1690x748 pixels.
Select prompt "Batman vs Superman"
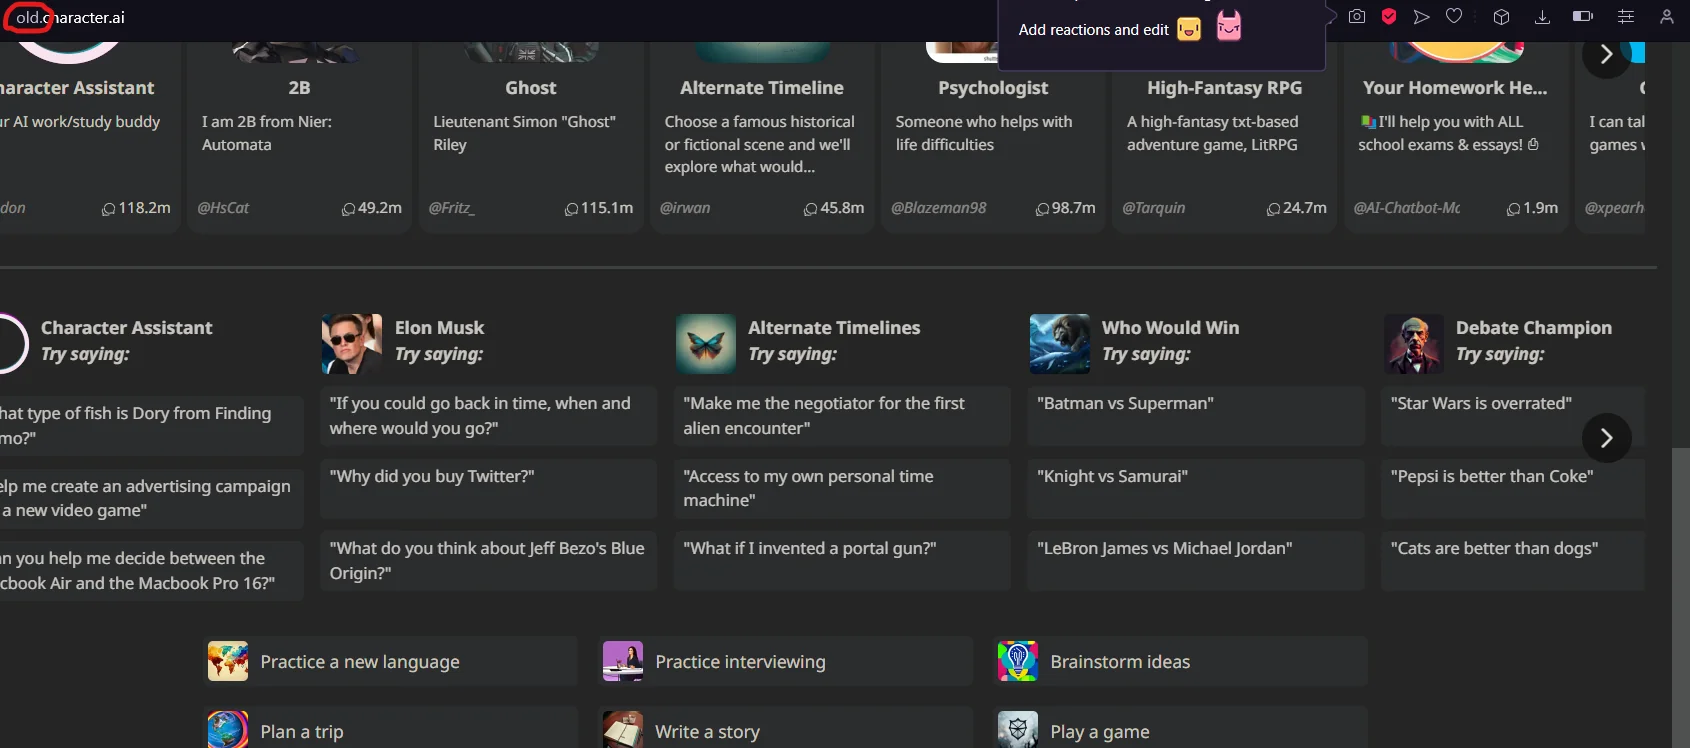point(1196,416)
